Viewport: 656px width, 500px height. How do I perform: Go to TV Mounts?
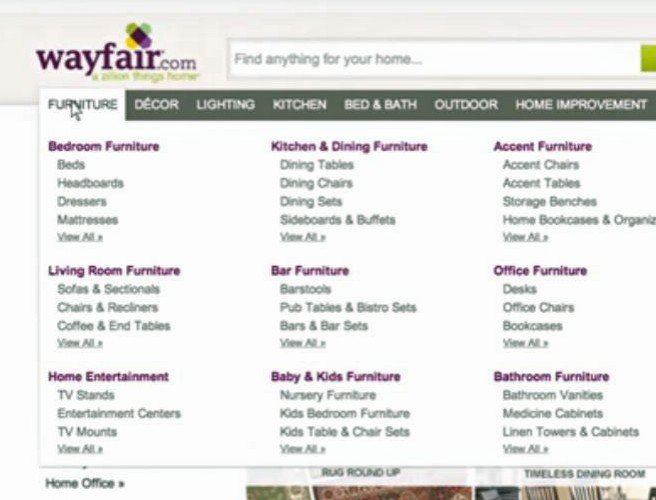[87, 431]
